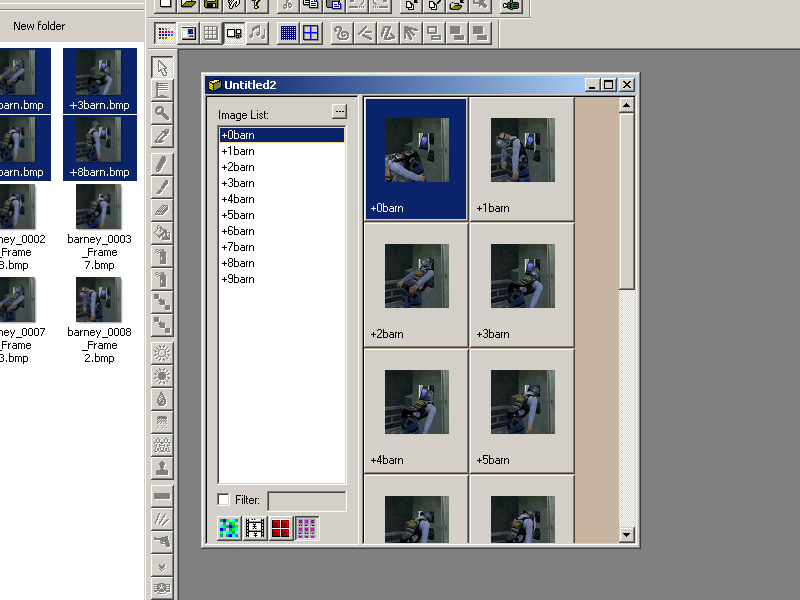Toggle the color palette toolbar button
Viewport: 800px width, 600px height.
point(165,33)
